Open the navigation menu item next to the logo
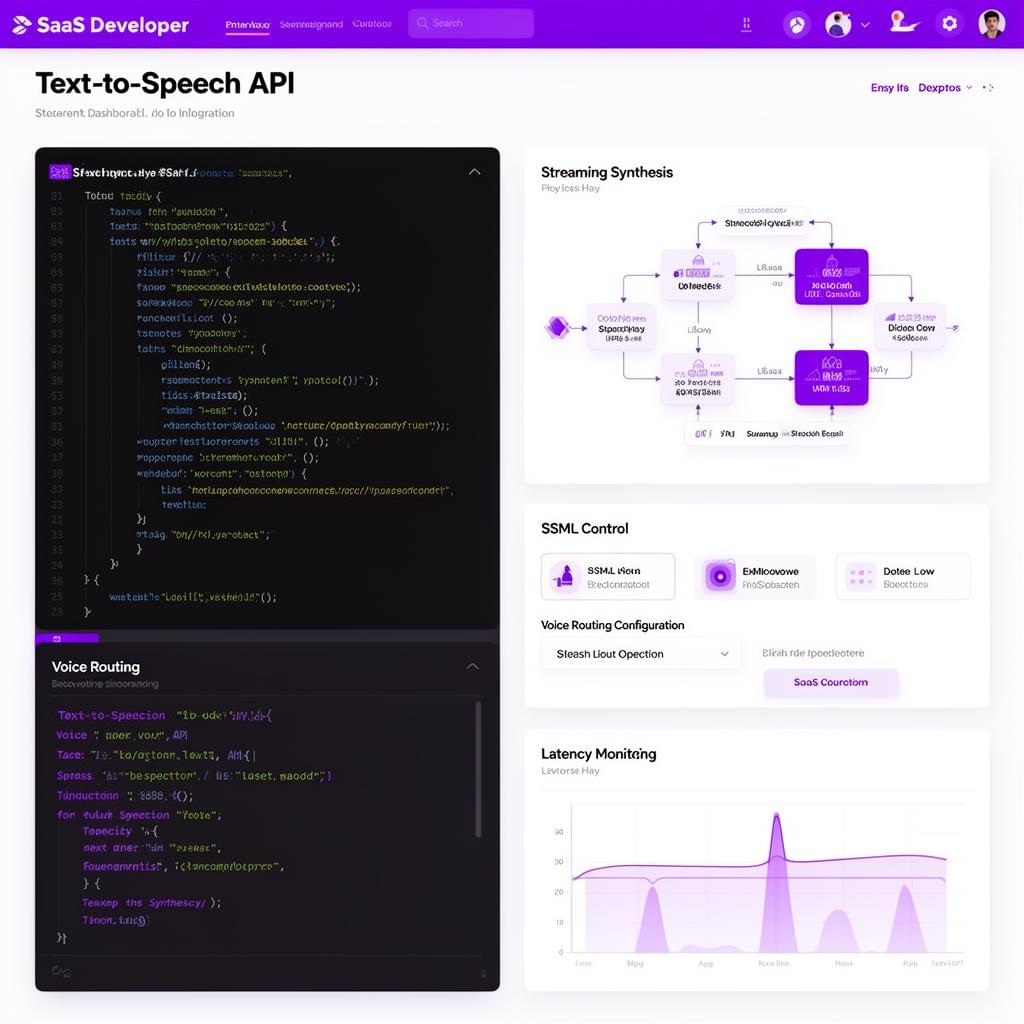 pos(250,22)
